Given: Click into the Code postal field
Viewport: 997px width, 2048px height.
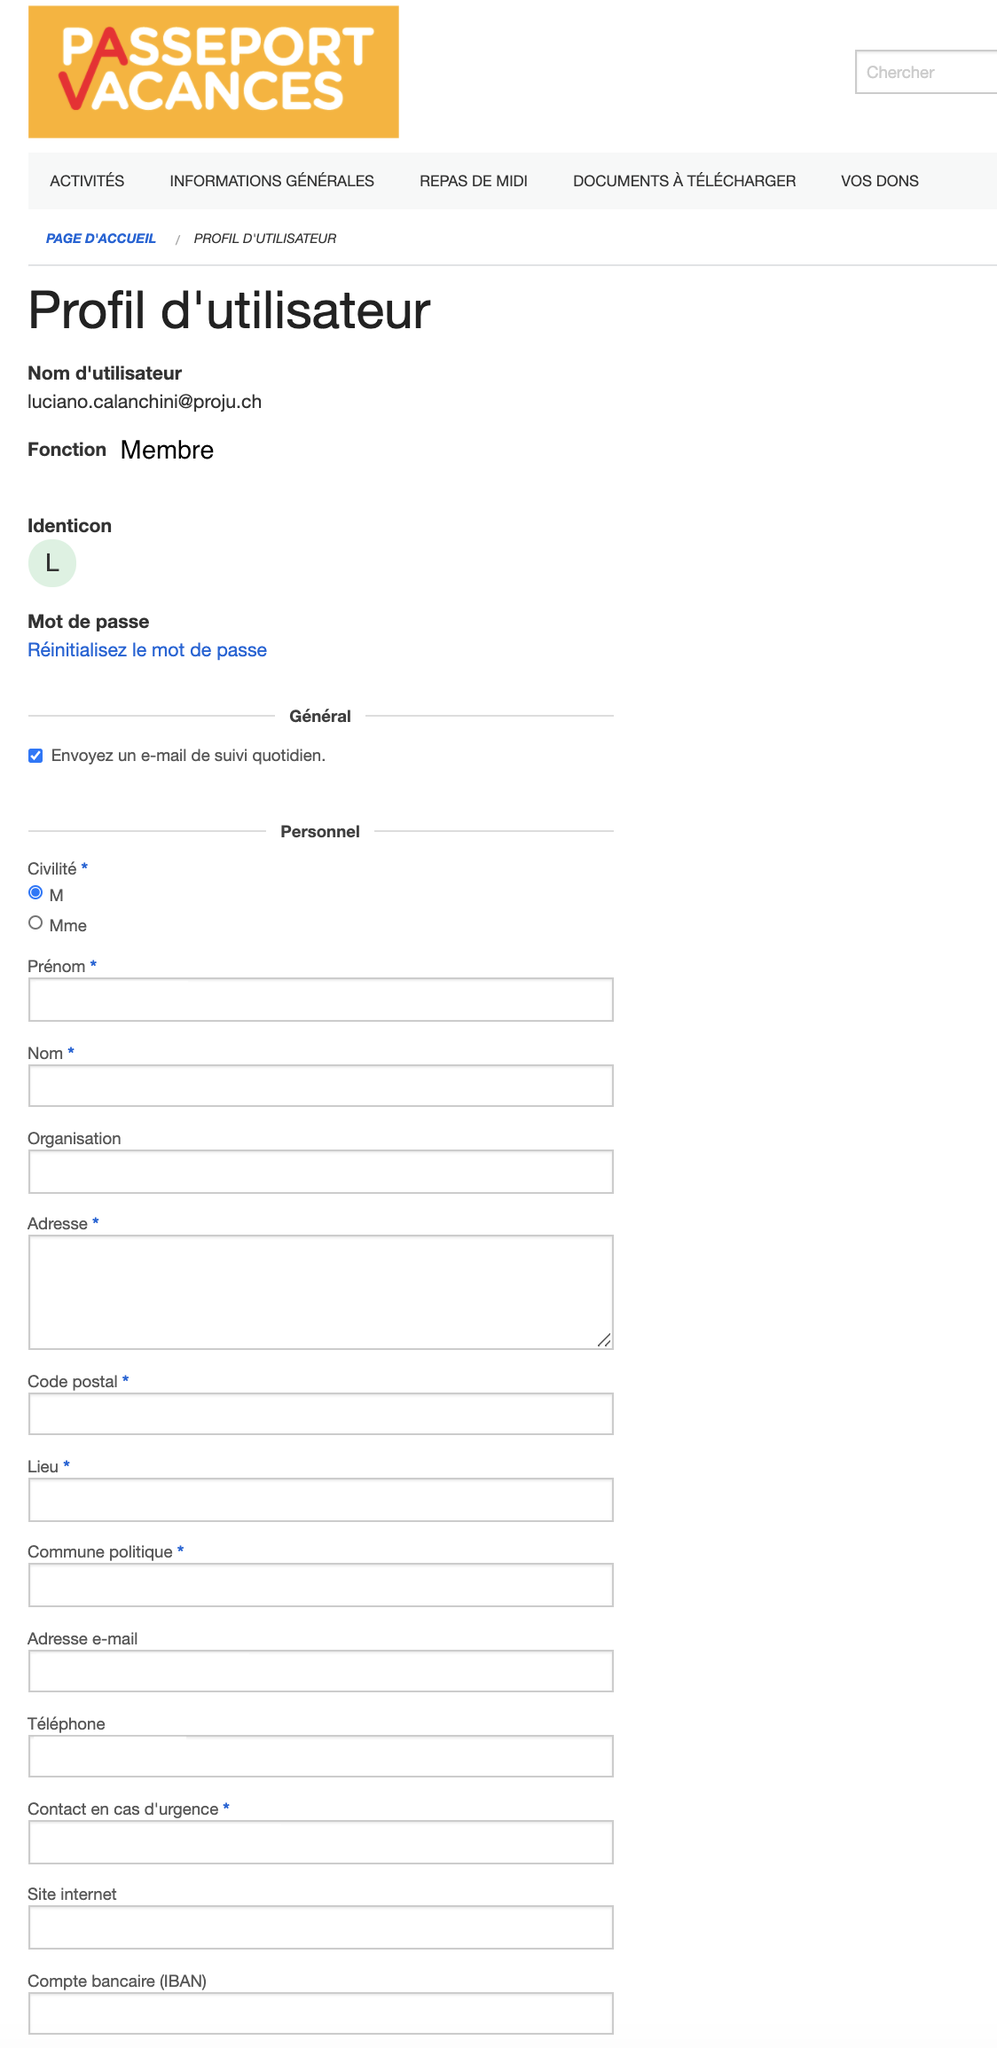Looking at the screenshot, I should coord(321,1414).
